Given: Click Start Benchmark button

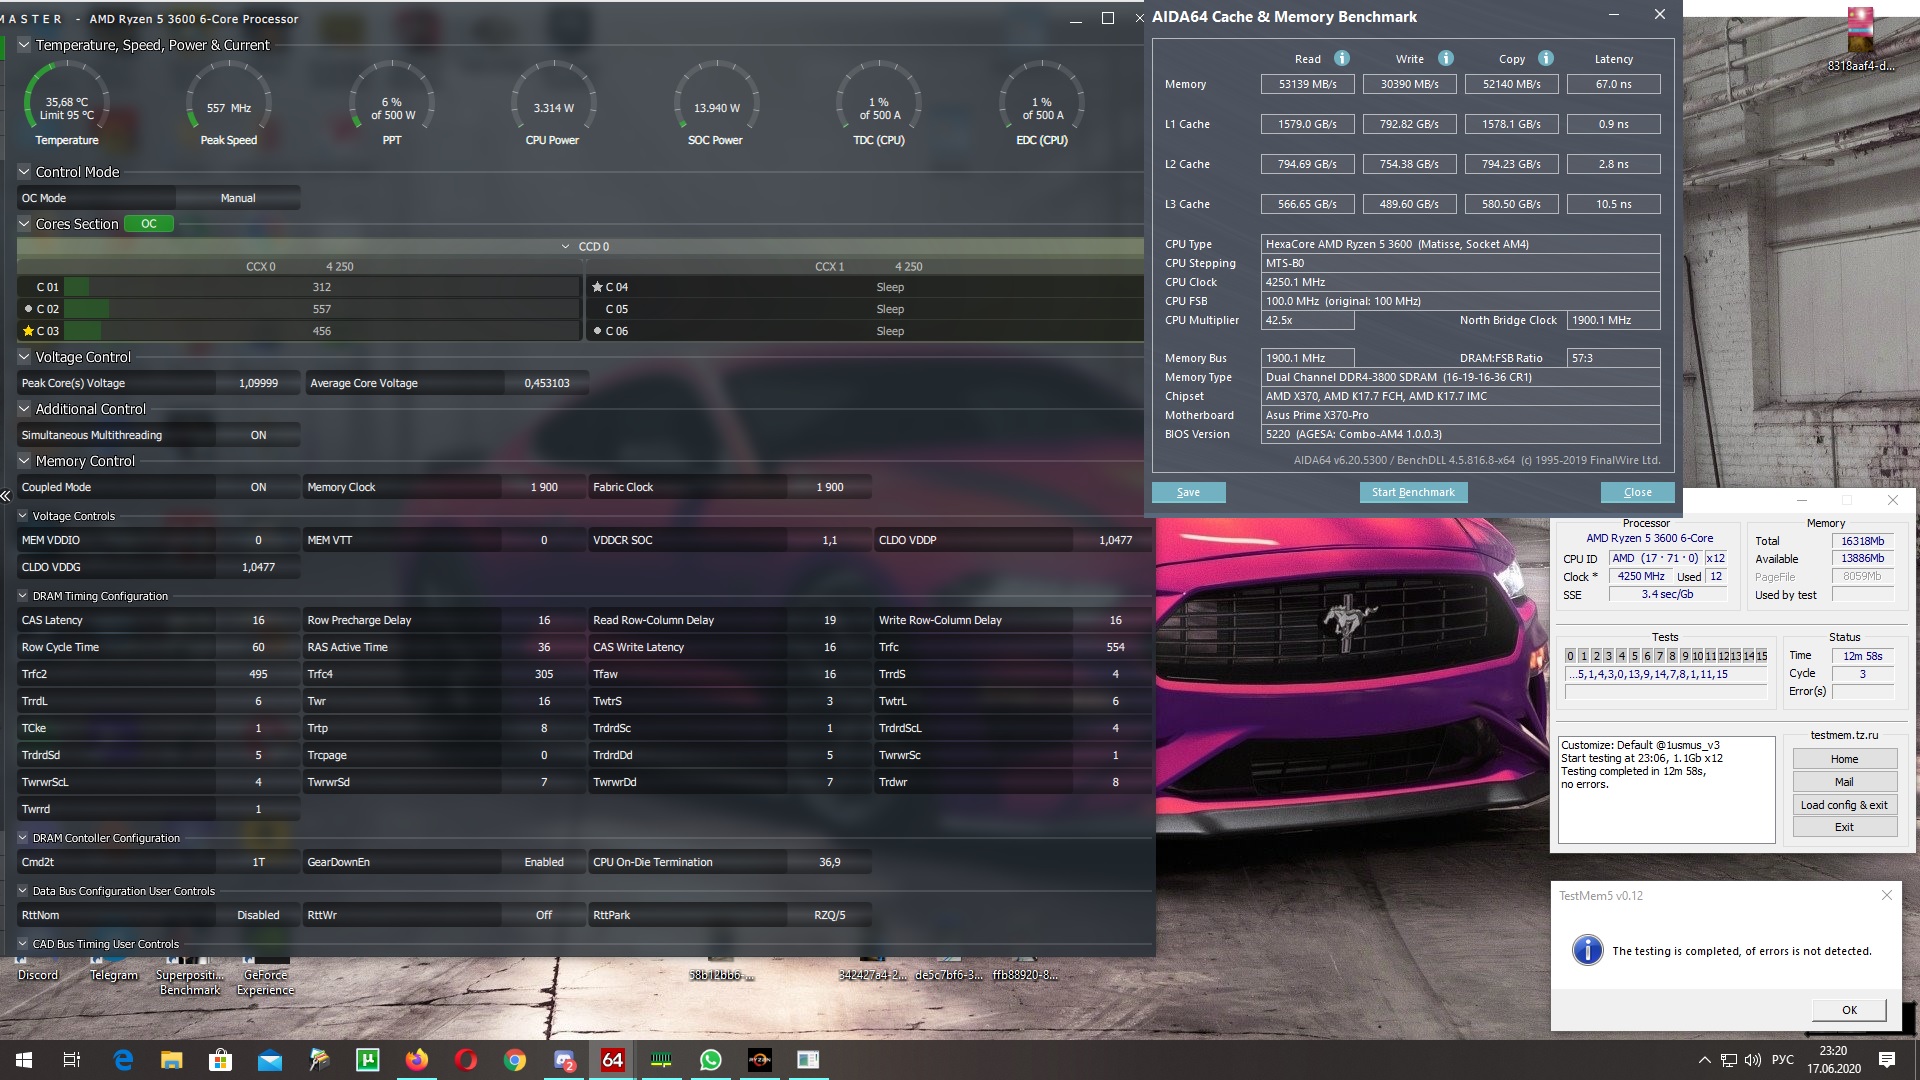Looking at the screenshot, I should [x=1412, y=492].
